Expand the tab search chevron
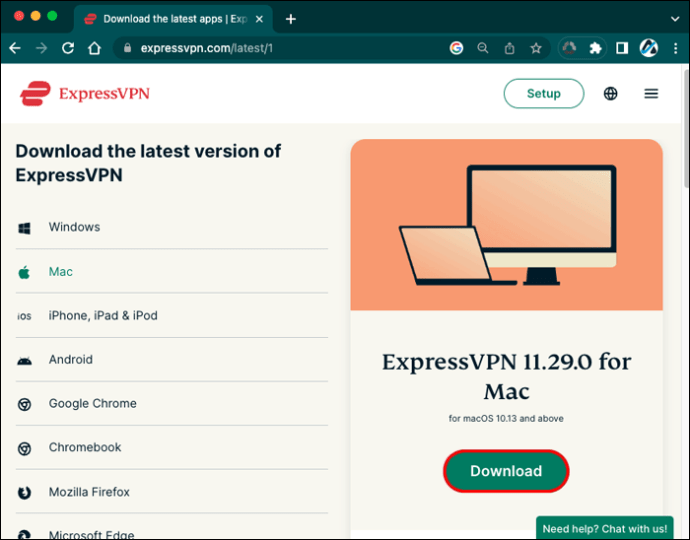The height and width of the screenshot is (540, 690). pyautogui.click(x=675, y=19)
